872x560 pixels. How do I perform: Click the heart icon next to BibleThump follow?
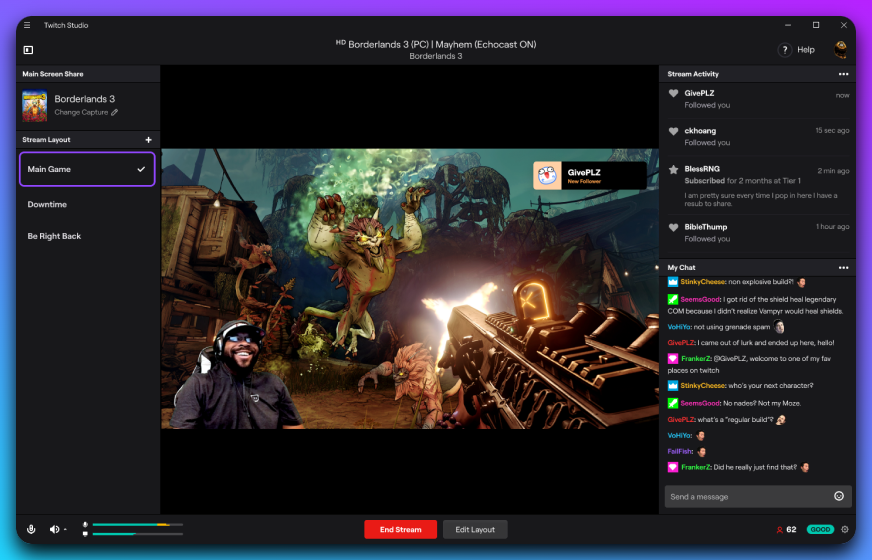tap(673, 227)
